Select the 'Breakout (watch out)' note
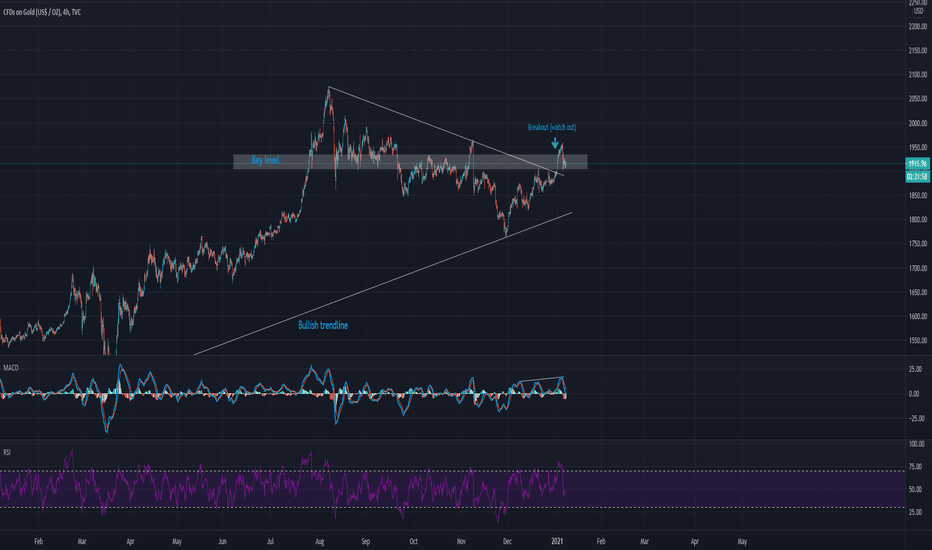This screenshot has width=932, height=550. click(552, 127)
